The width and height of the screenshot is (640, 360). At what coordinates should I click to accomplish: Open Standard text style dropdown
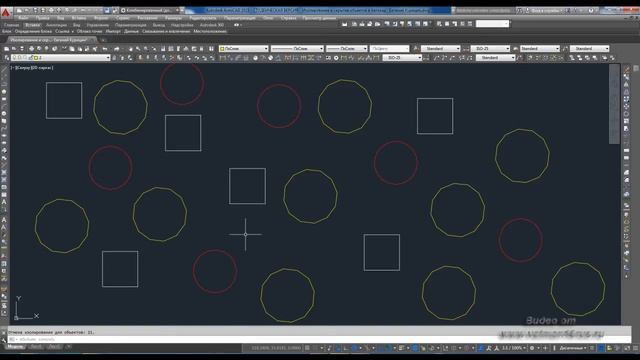pyautogui.click(x=440, y=49)
